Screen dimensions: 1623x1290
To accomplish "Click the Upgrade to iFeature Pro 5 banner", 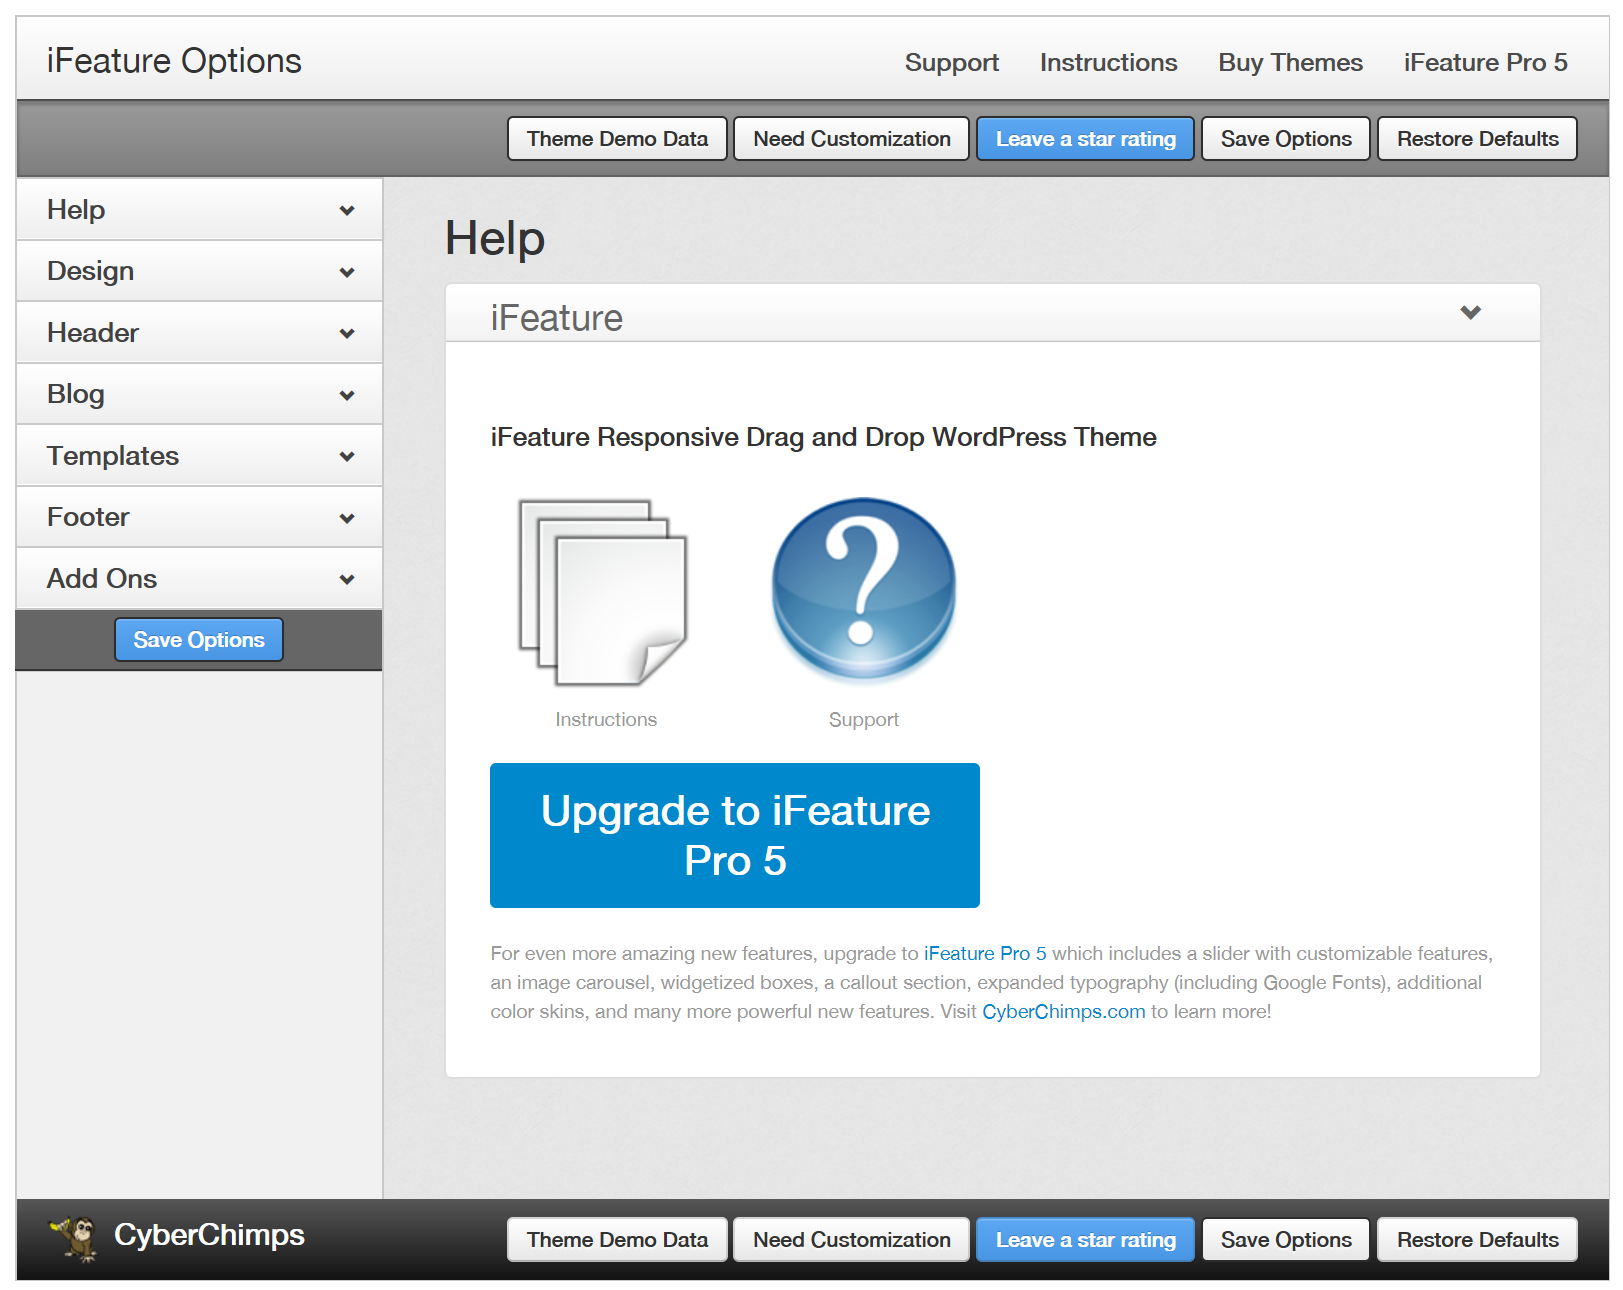I will (x=735, y=835).
